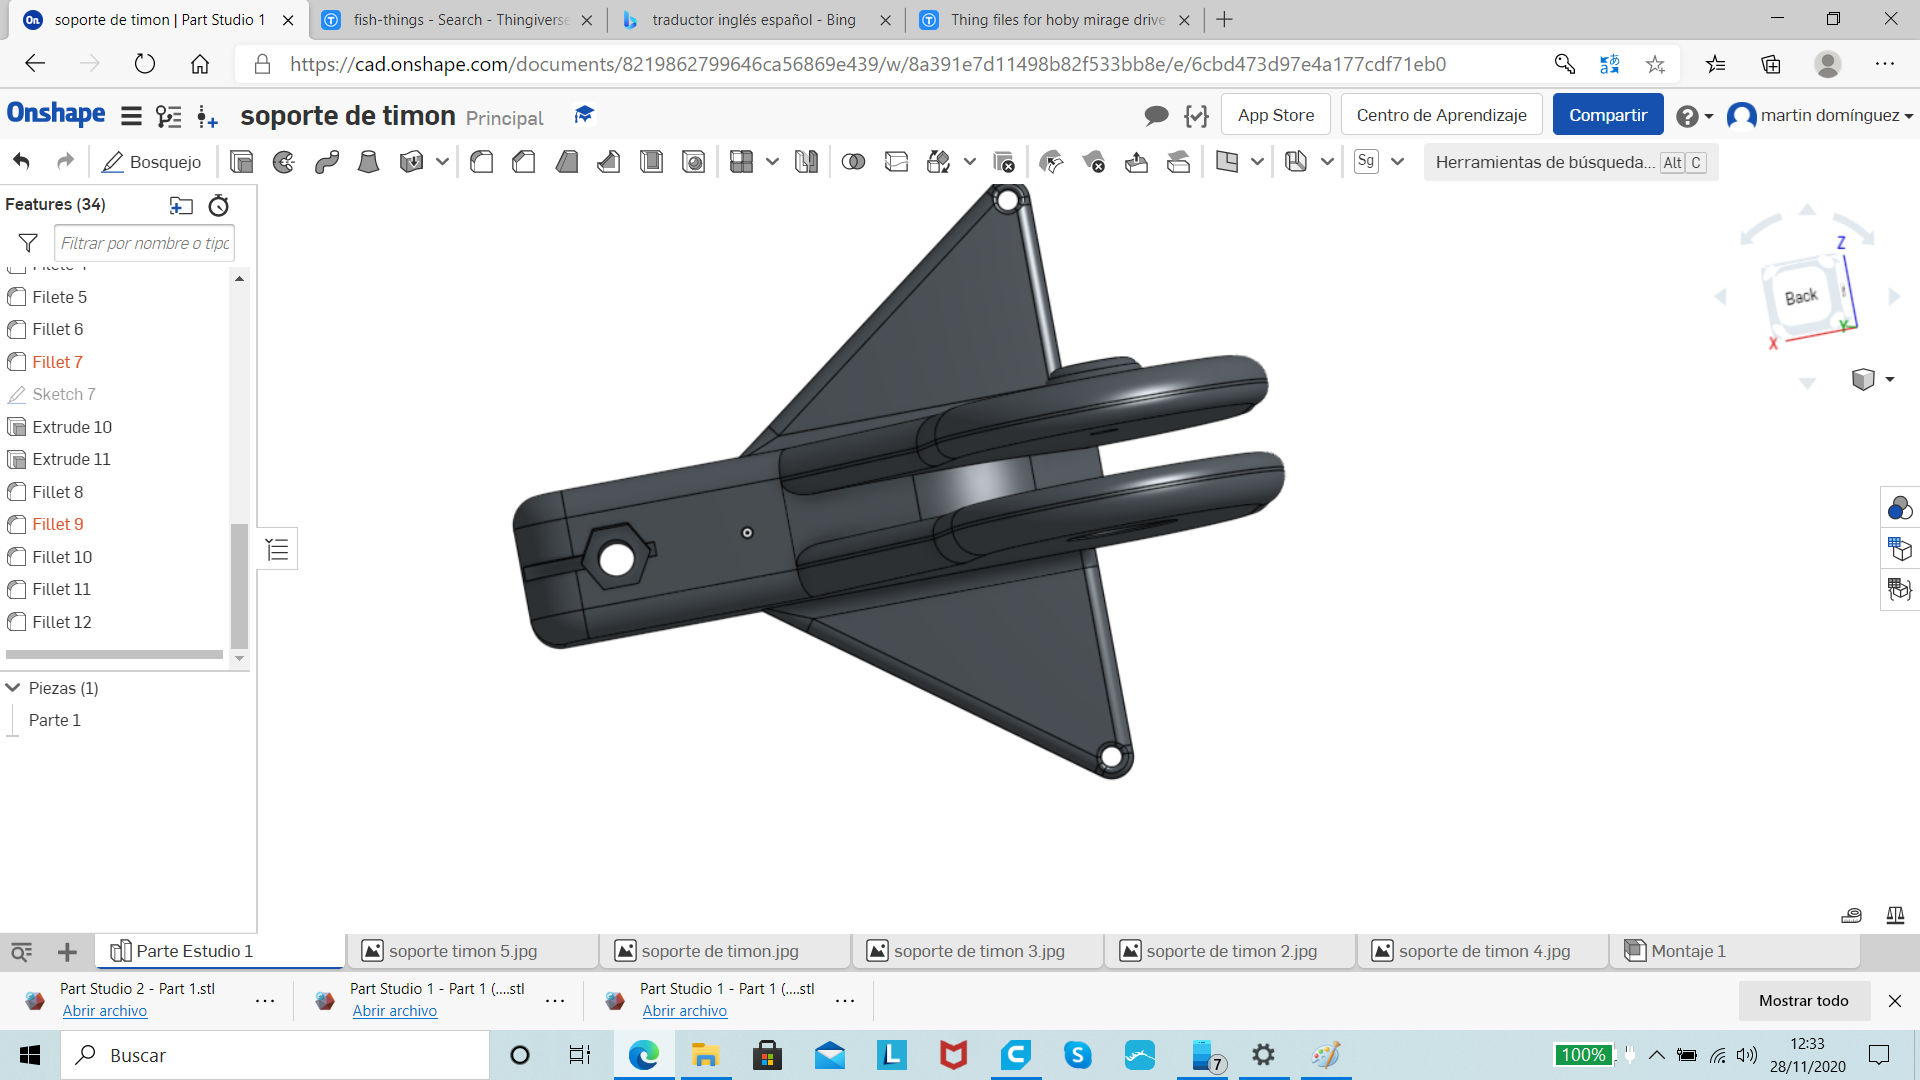1920x1080 pixels.
Task: Open the Windows Start menu
Action: click(x=30, y=1055)
